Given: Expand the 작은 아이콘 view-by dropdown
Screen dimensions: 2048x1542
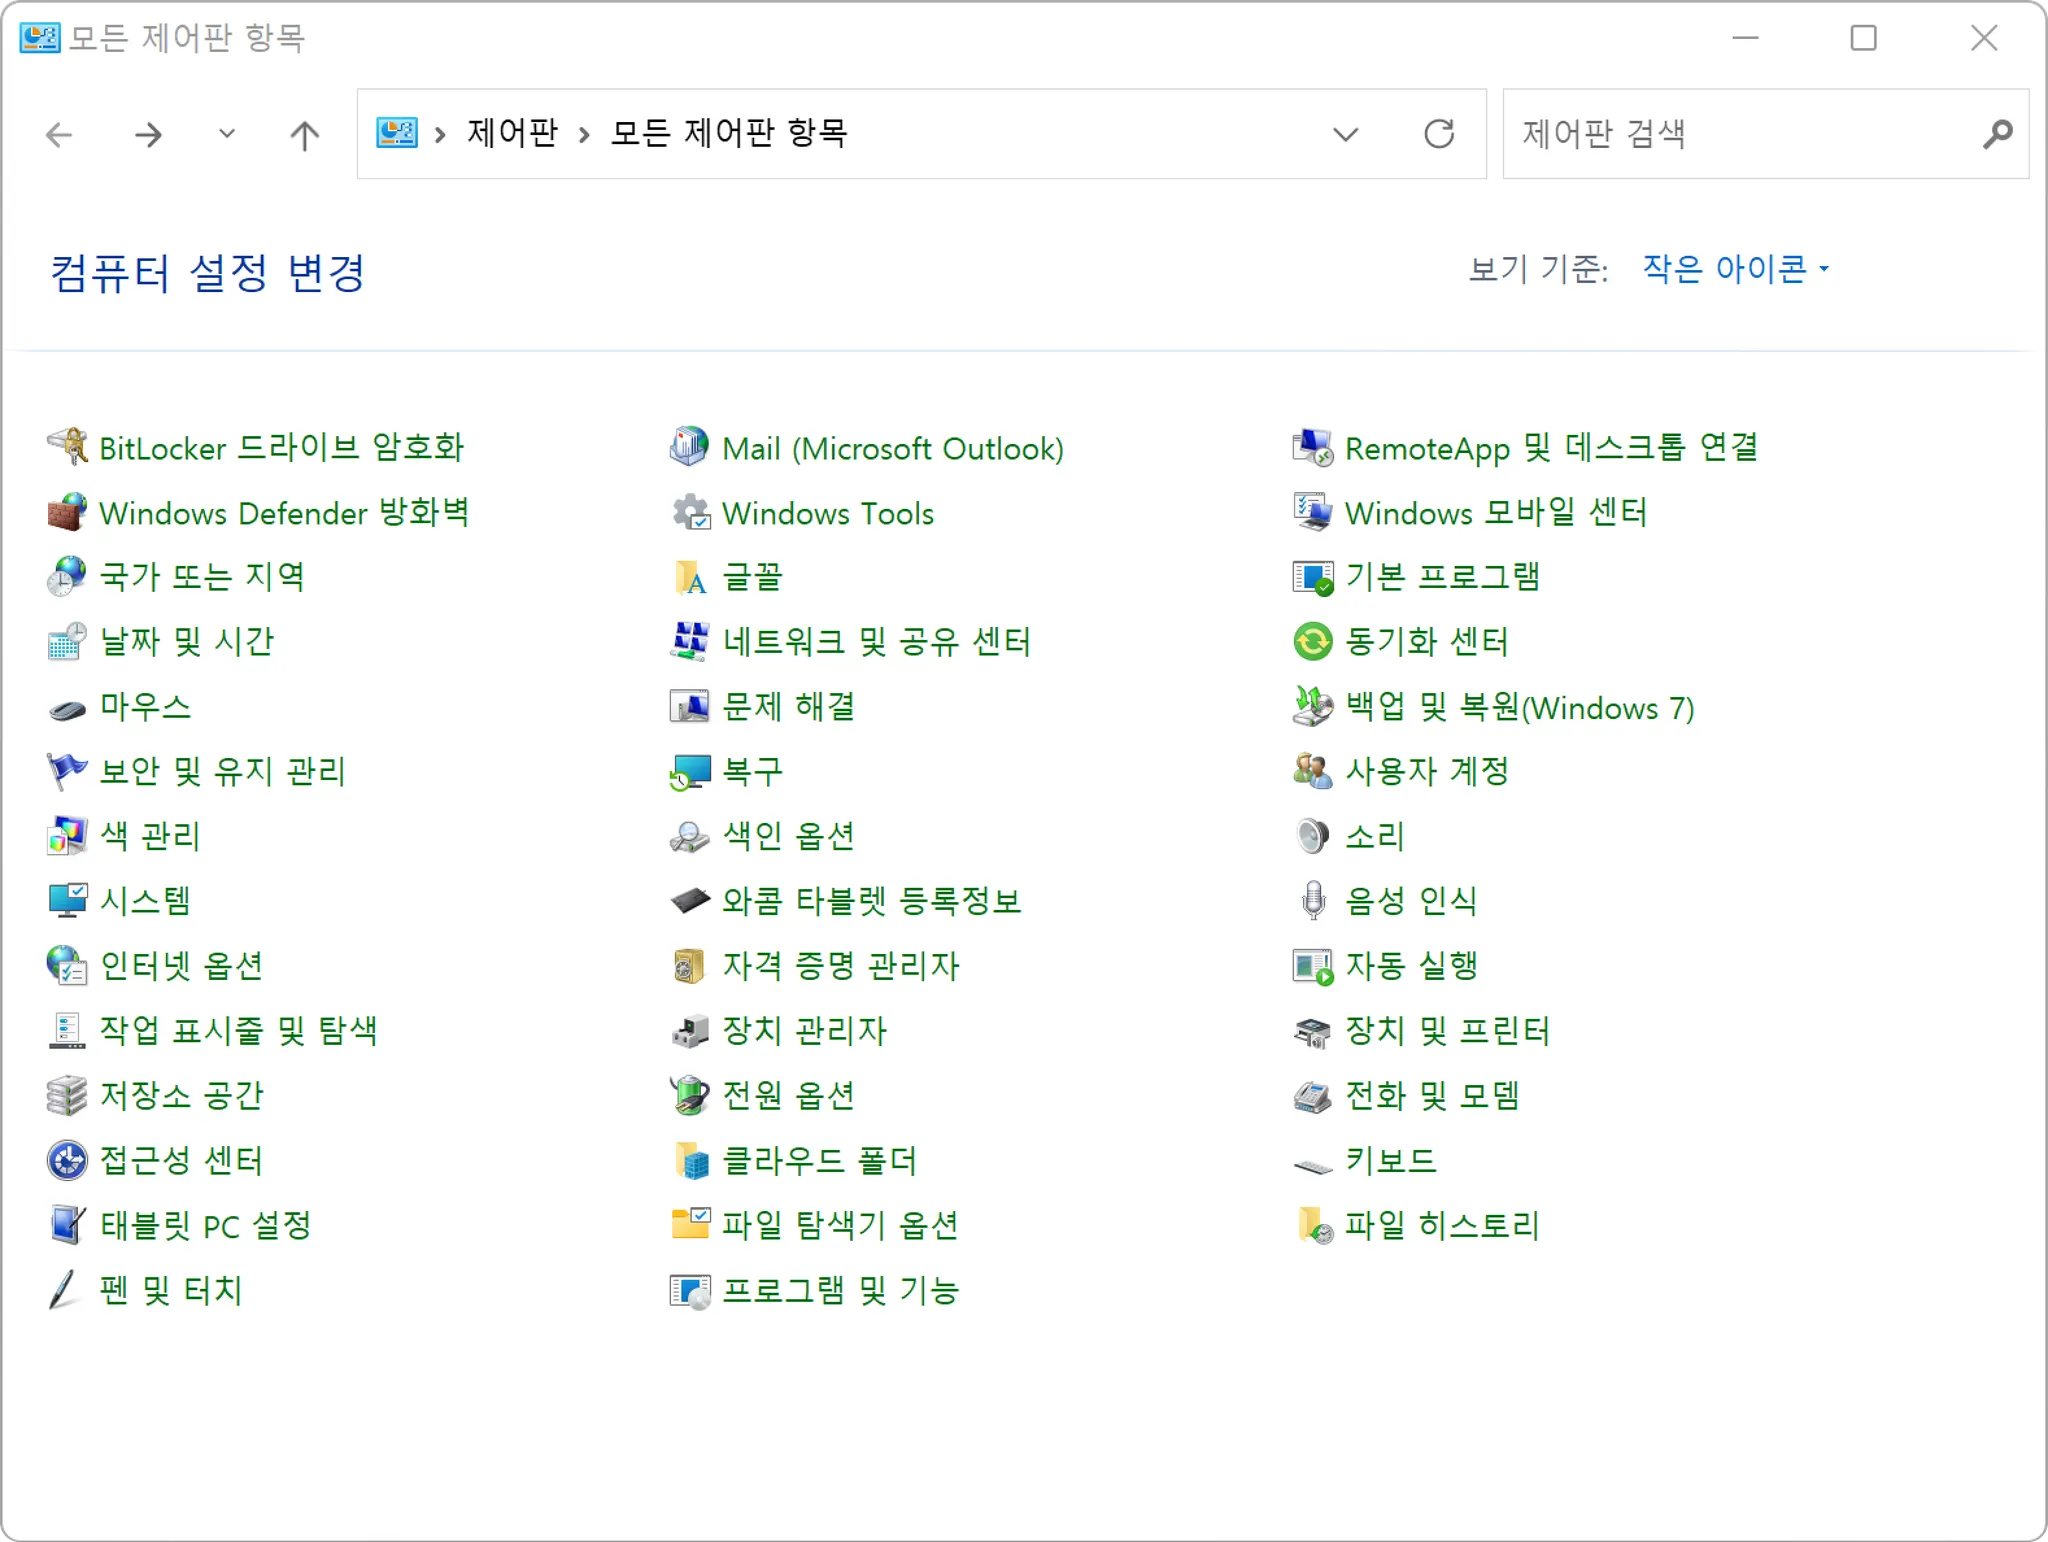Looking at the screenshot, I should (x=1735, y=269).
